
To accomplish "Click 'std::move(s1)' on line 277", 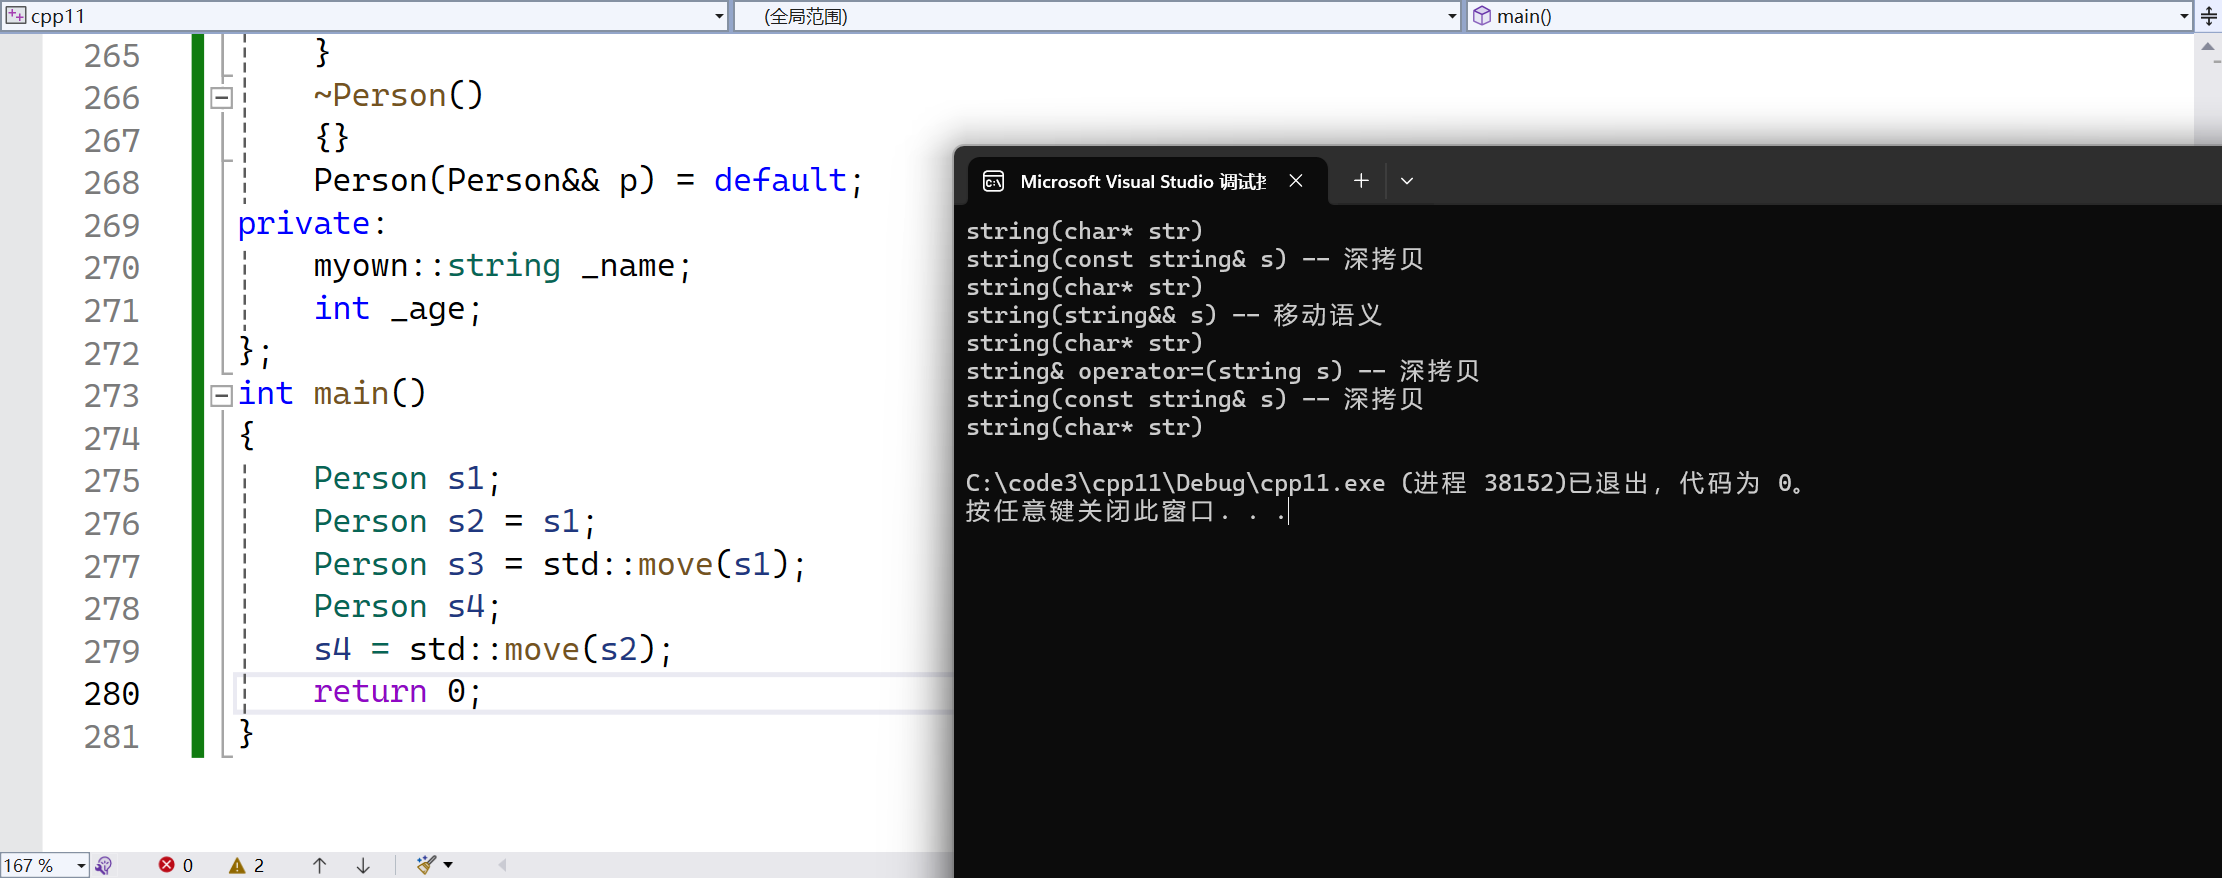I will coord(666,565).
